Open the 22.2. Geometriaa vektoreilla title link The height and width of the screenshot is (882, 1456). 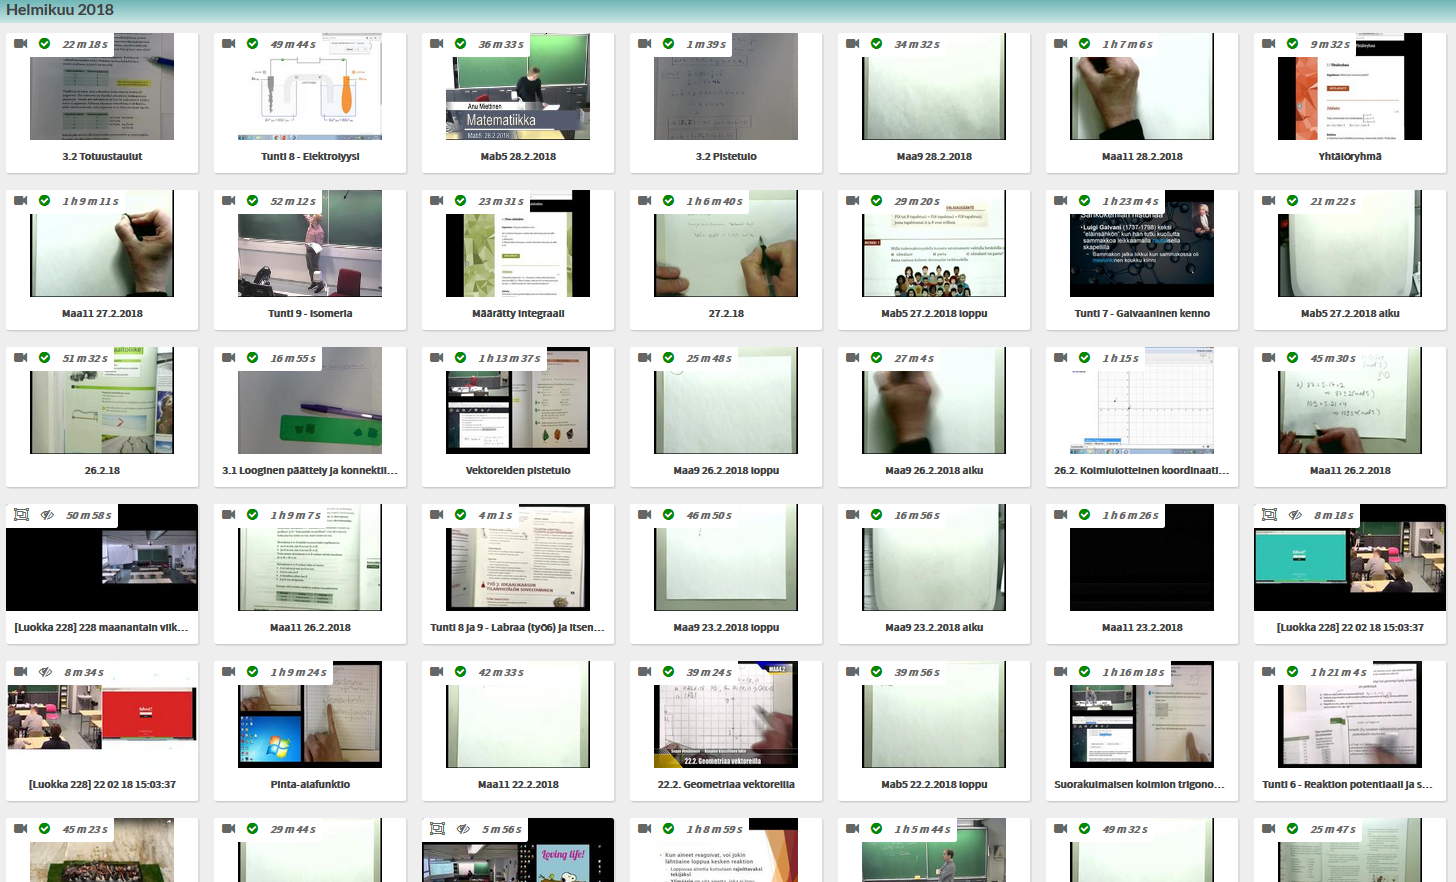[x=726, y=785]
